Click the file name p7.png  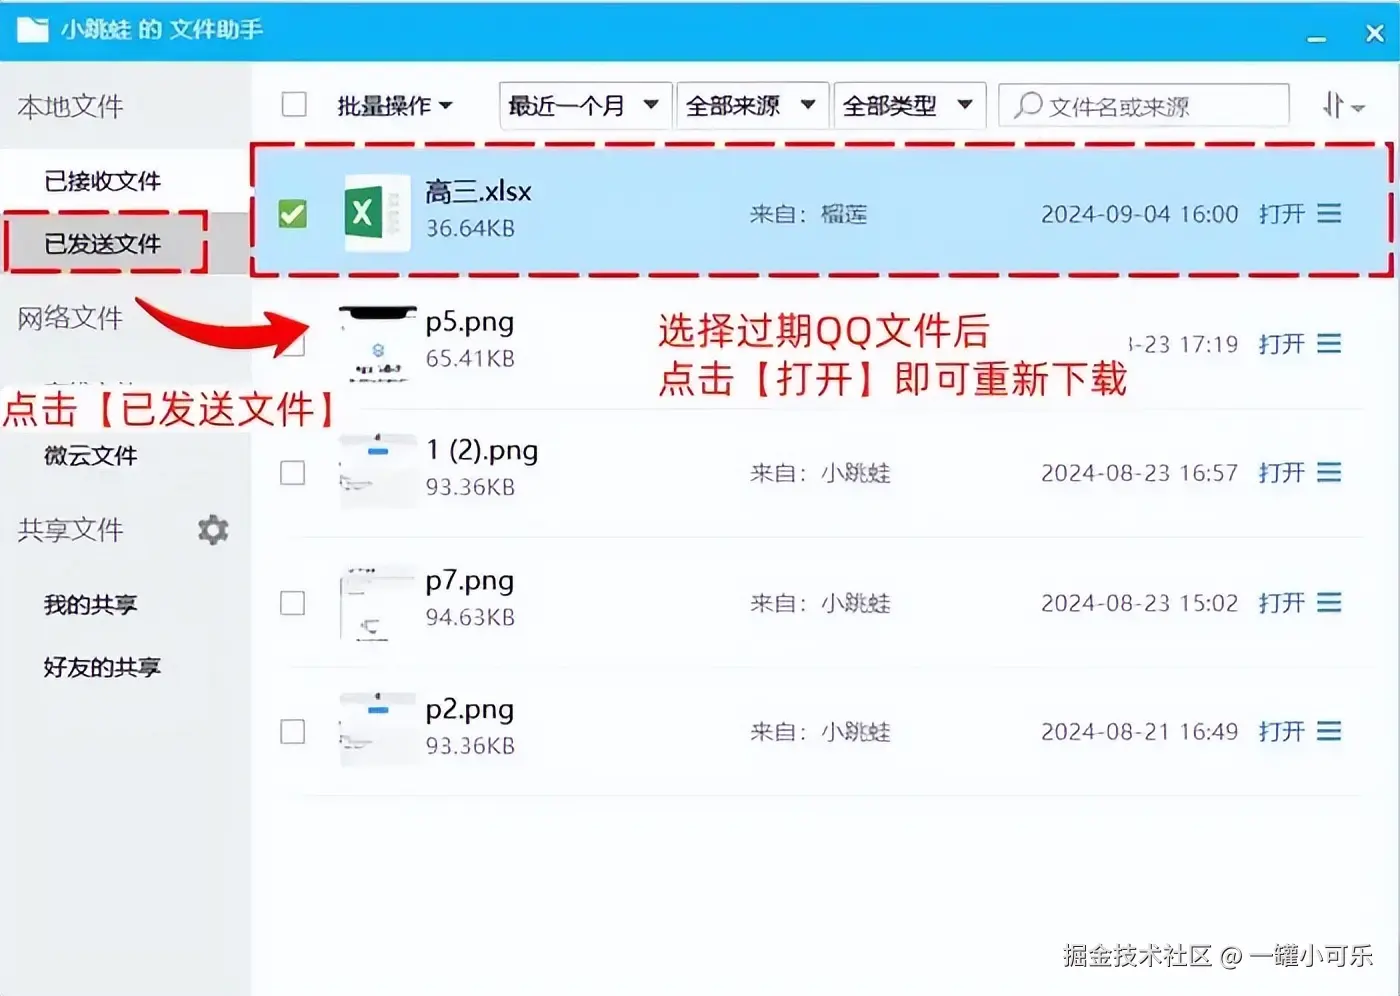470,581
